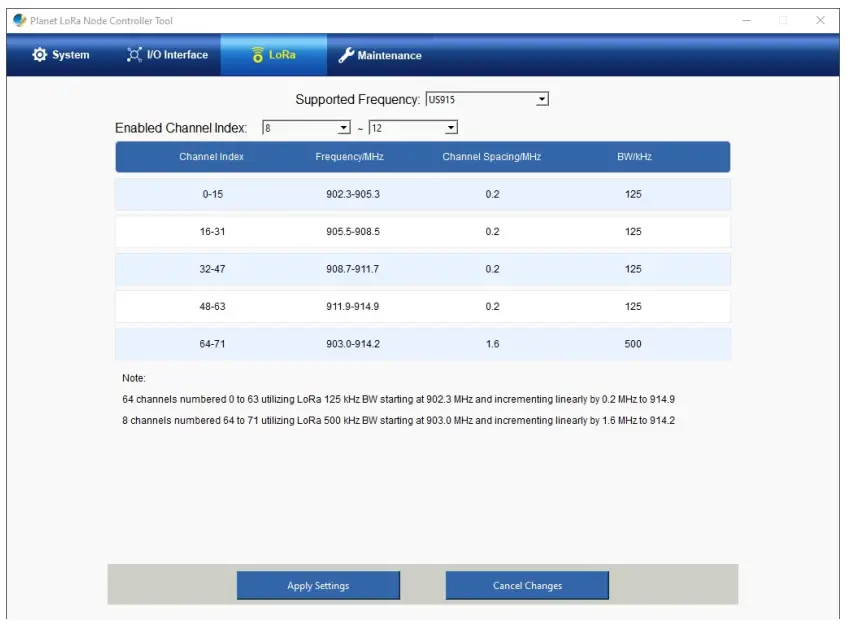Select the 48-63 channel index cell
The height and width of the screenshot is (626, 848).
[x=213, y=306]
